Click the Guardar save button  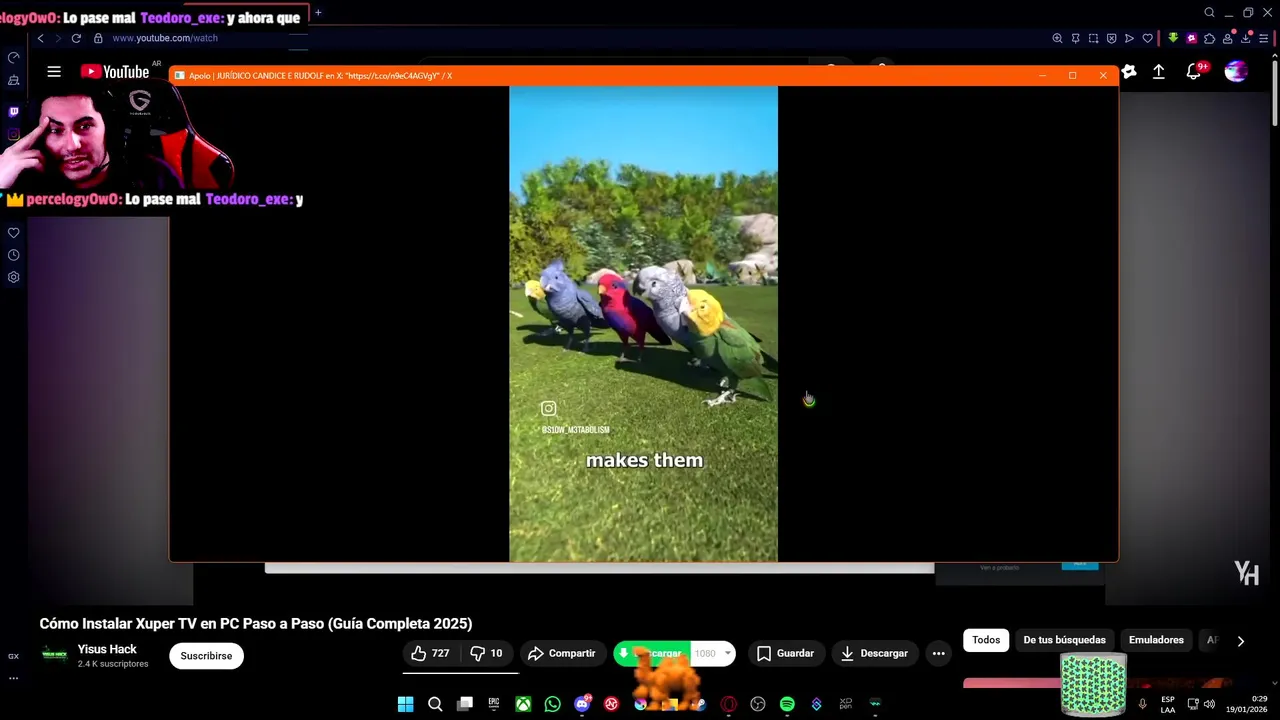coord(785,653)
